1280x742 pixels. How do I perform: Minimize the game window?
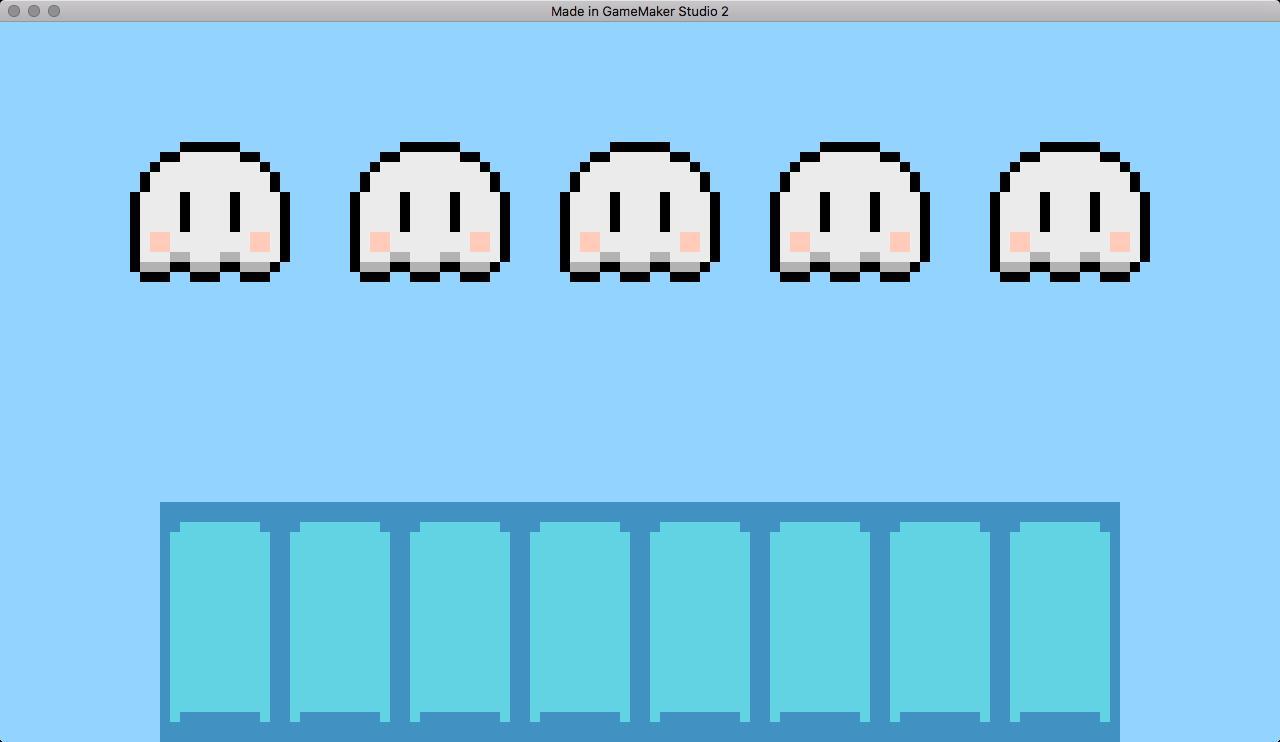[x=34, y=11]
